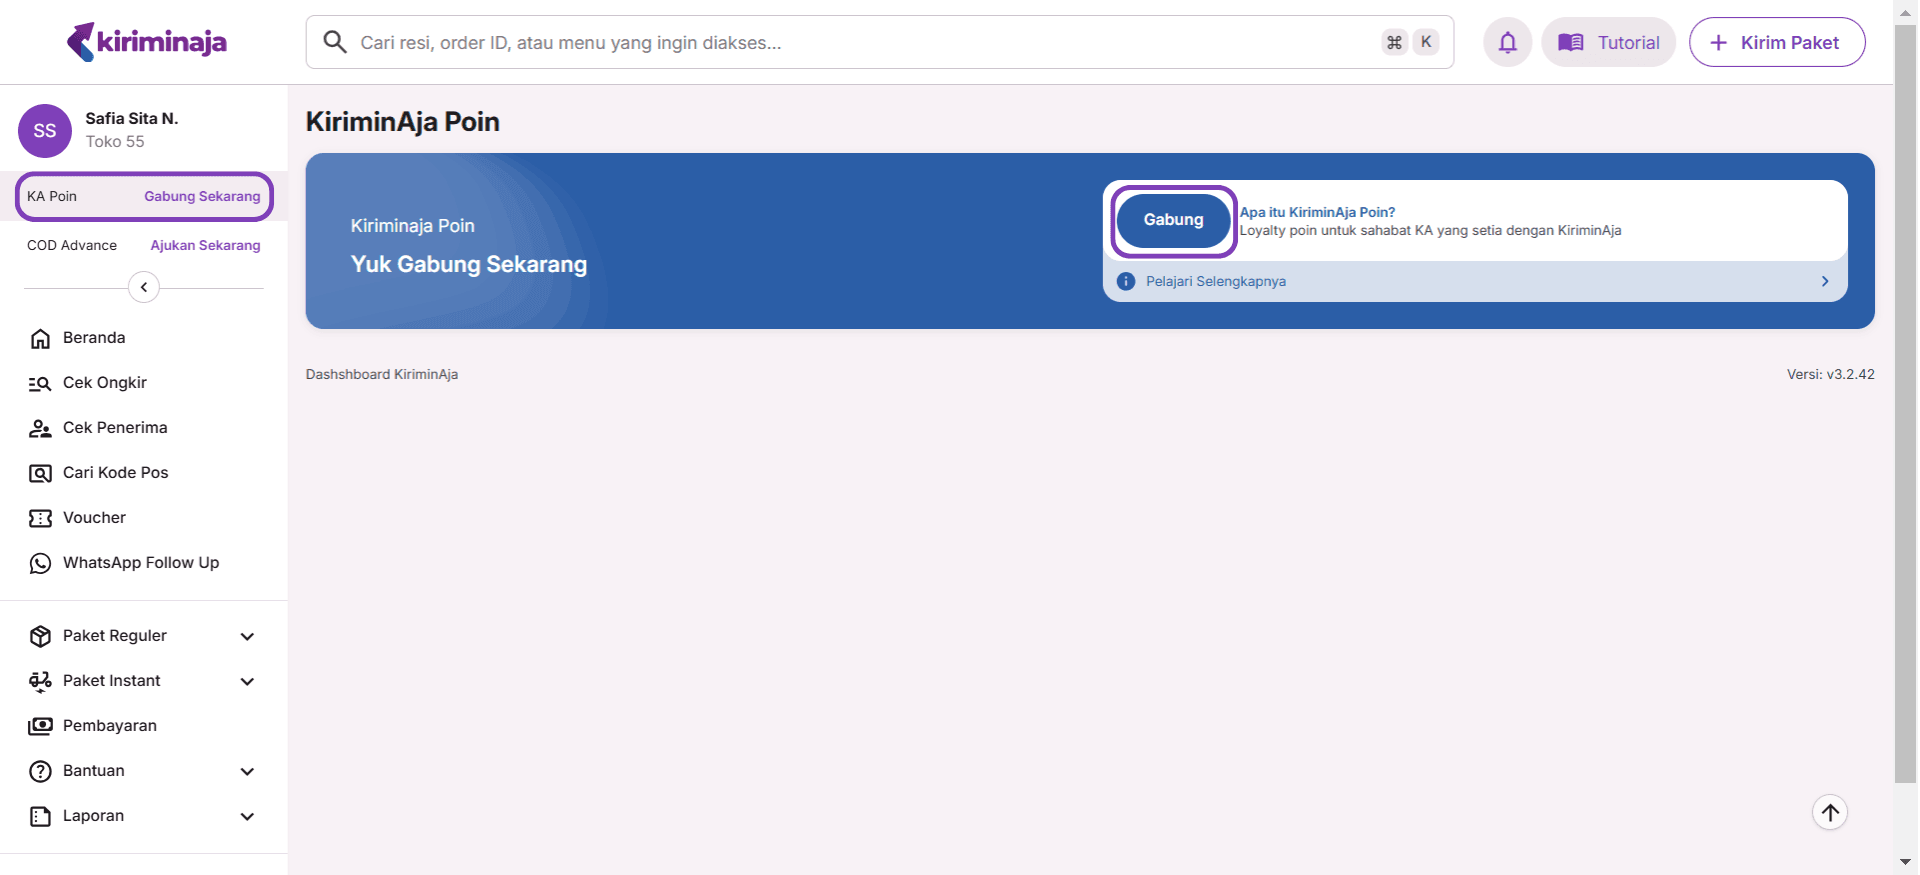The height and width of the screenshot is (875, 1920).
Task: Focus the search resi input field
Action: pos(860,42)
